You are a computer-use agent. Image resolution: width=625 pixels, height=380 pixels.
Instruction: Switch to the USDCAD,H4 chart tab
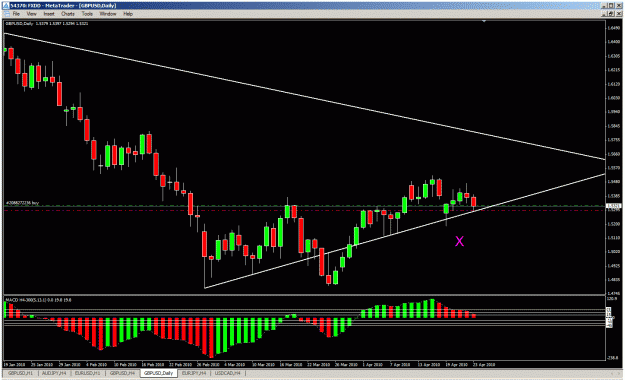[x=228, y=373]
